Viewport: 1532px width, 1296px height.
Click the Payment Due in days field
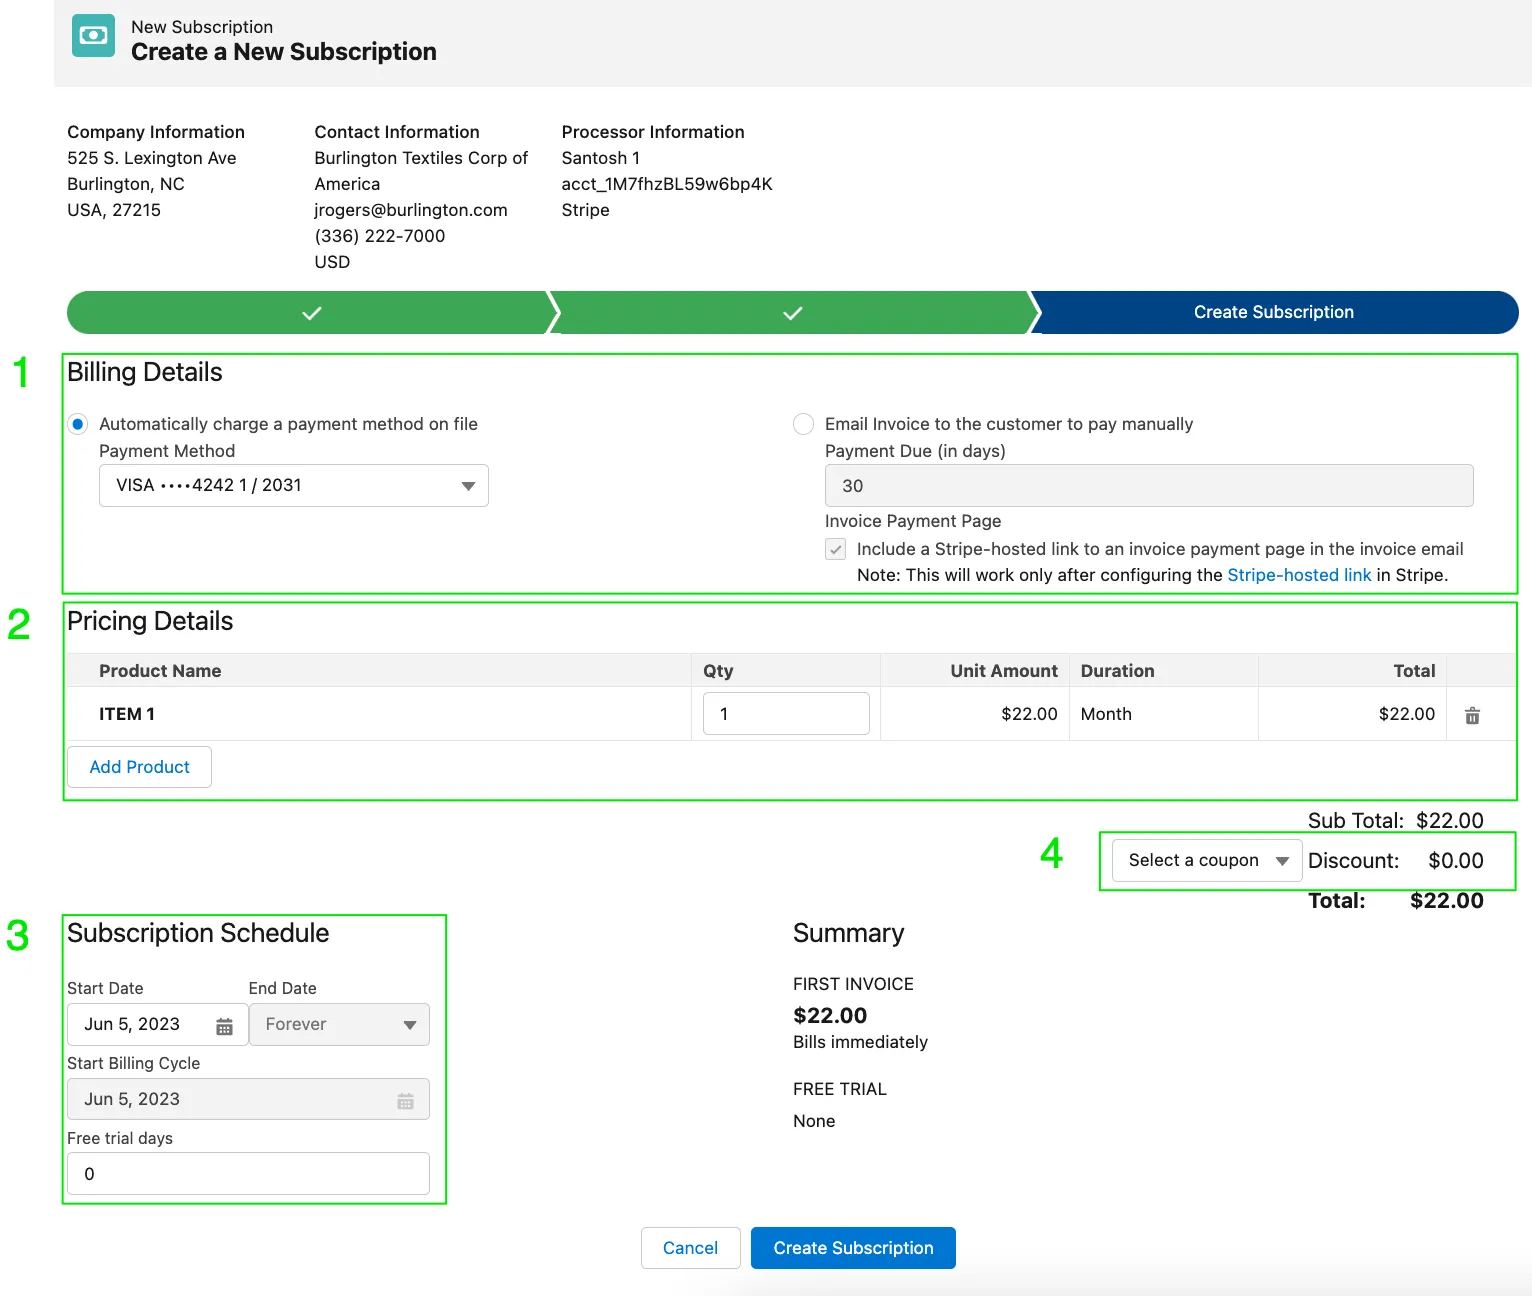pos(1149,485)
